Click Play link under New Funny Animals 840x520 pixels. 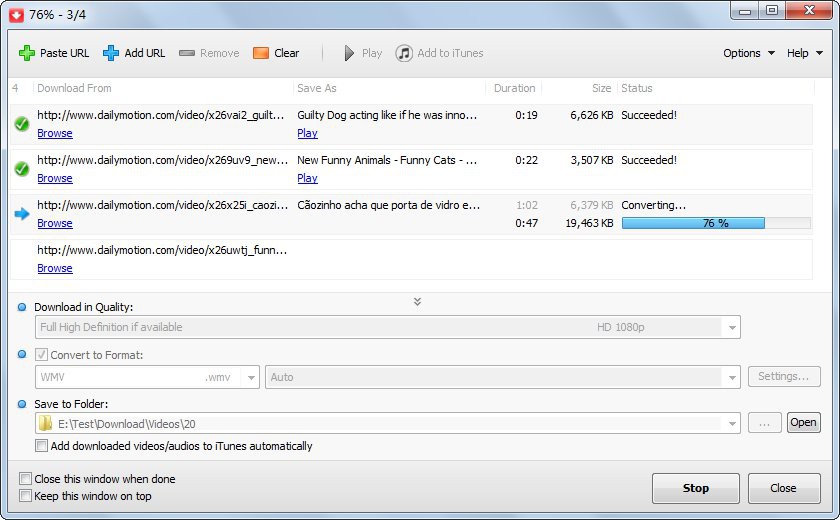point(308,178)
